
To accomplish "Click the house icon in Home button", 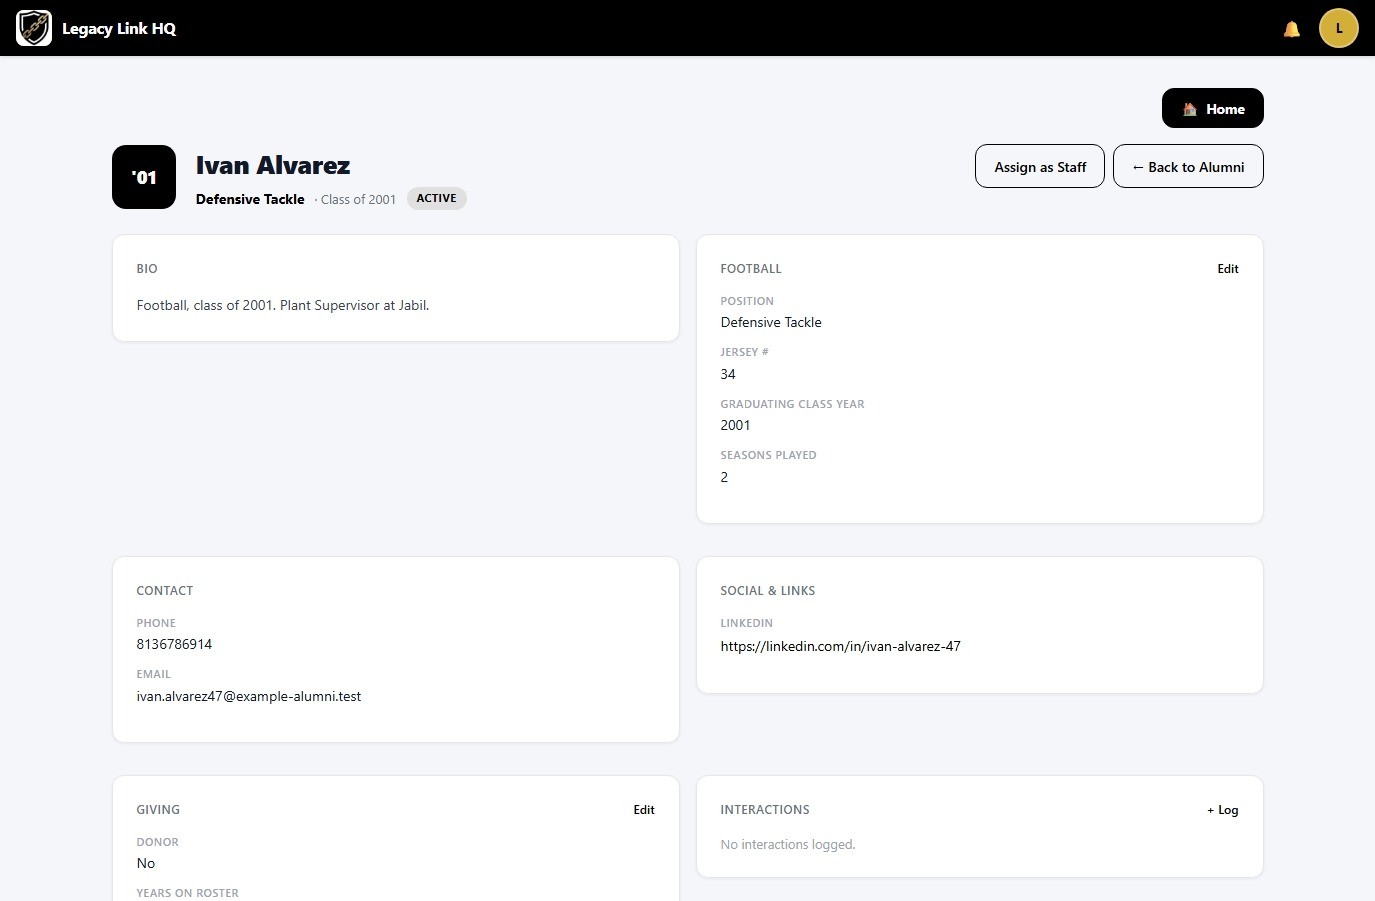I will [x=1190, y=109].
